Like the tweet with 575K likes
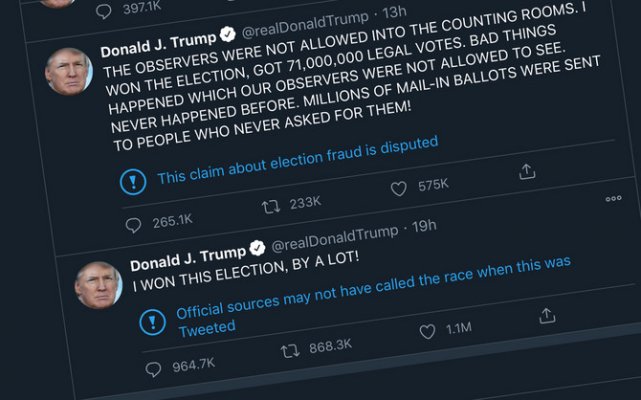Viewport: 641px width, 400px height. (399, 189)
